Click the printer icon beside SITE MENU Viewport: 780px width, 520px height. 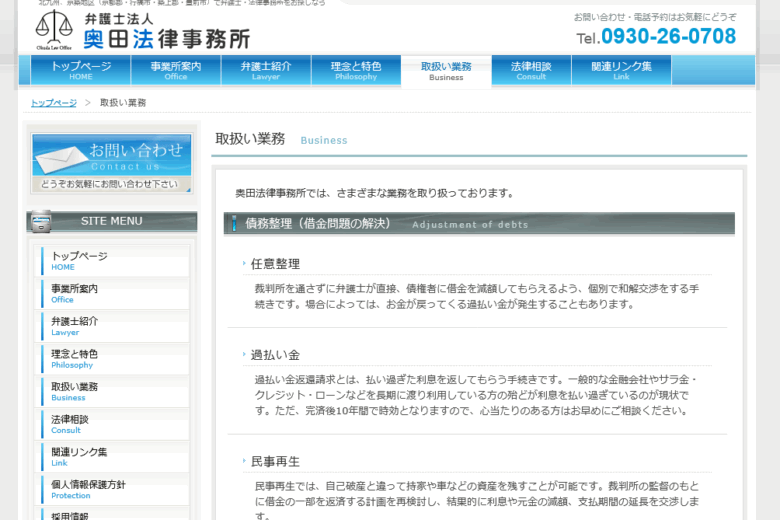(x=40, y=221)
